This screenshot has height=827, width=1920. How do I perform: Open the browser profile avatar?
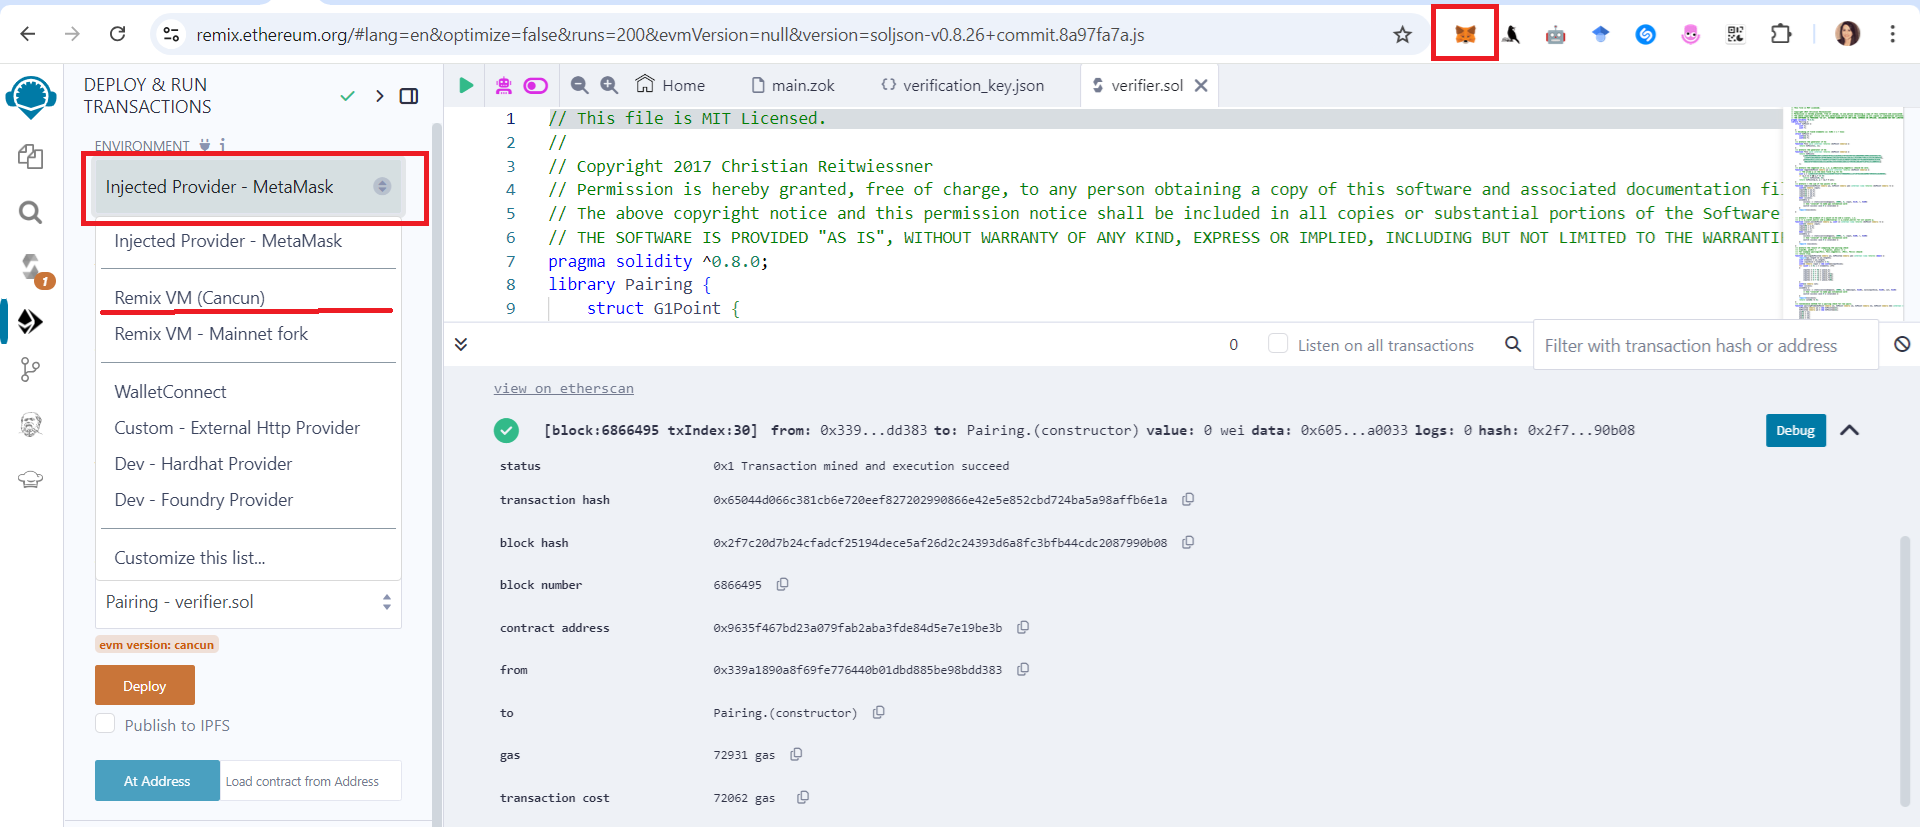(1847, 34)
